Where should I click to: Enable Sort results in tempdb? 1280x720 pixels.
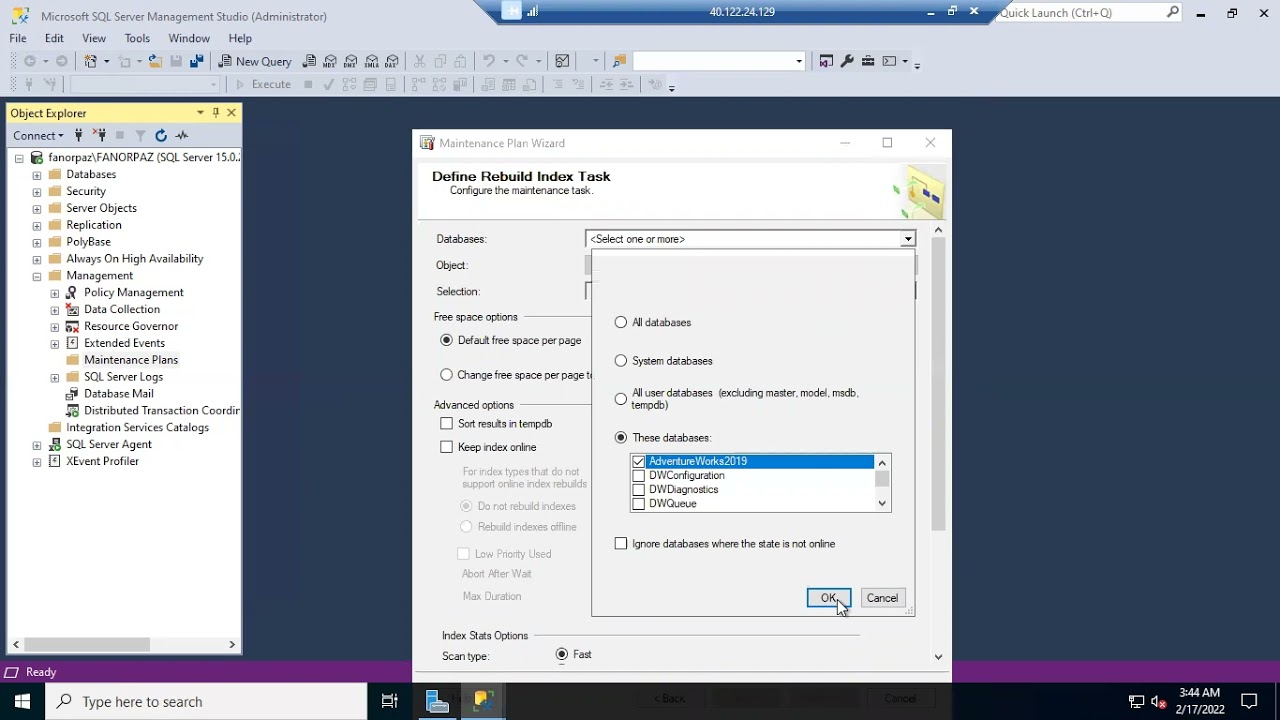pos(447,423)
